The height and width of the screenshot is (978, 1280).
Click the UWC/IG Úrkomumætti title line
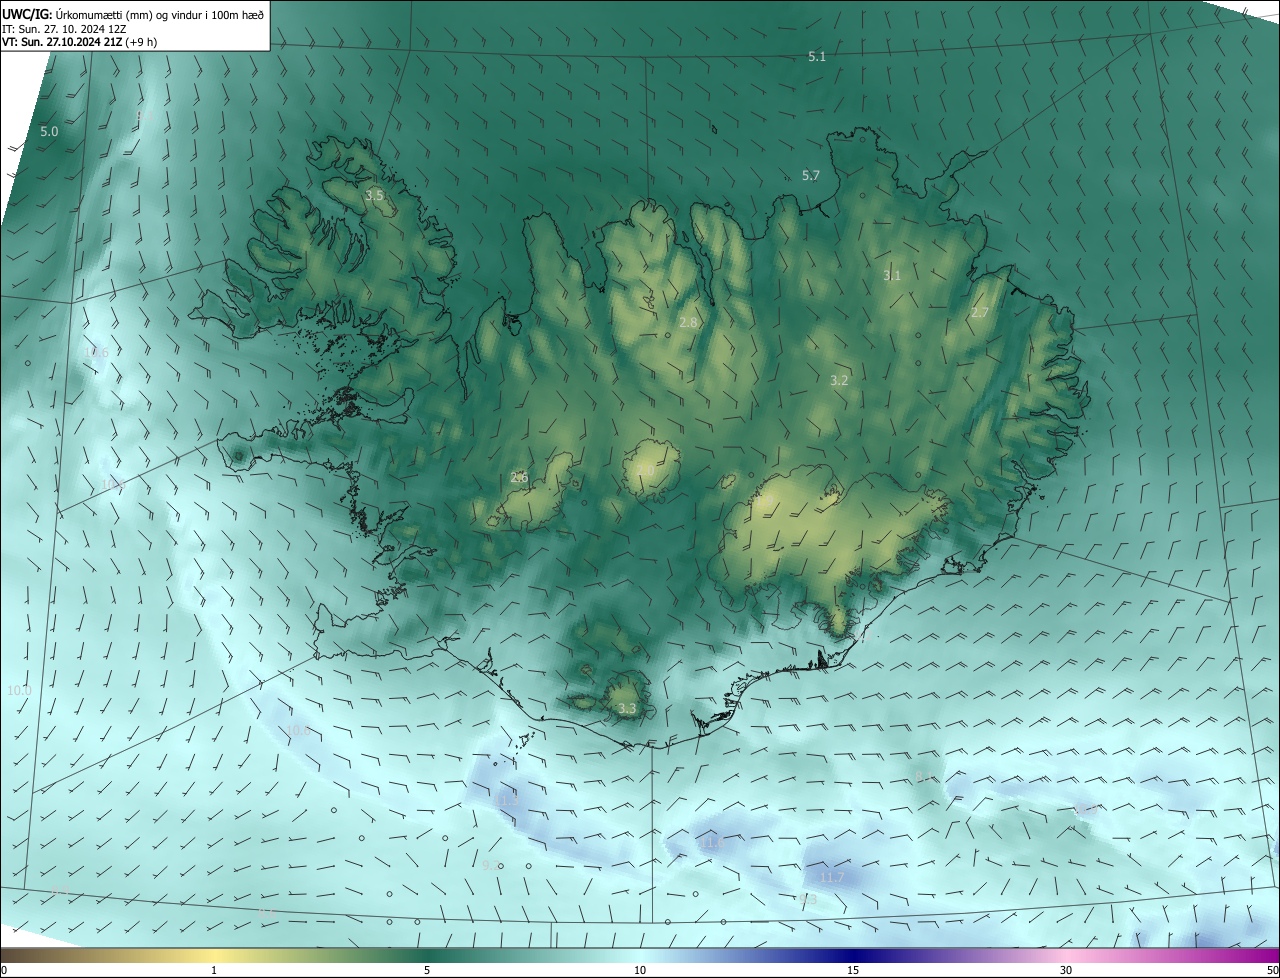[133, 13]
